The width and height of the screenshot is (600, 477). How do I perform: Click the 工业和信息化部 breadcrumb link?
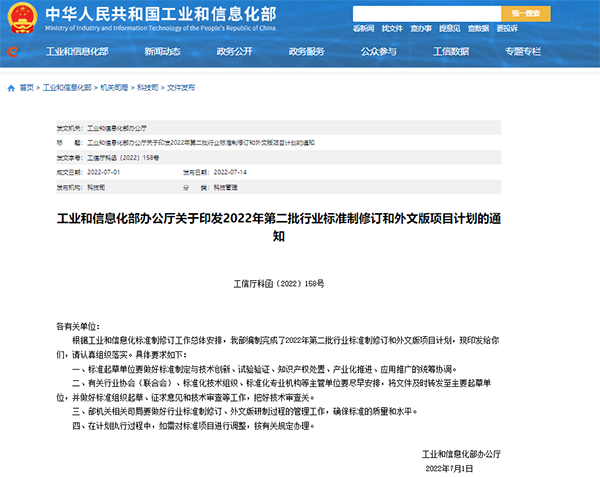click(67, 88)
